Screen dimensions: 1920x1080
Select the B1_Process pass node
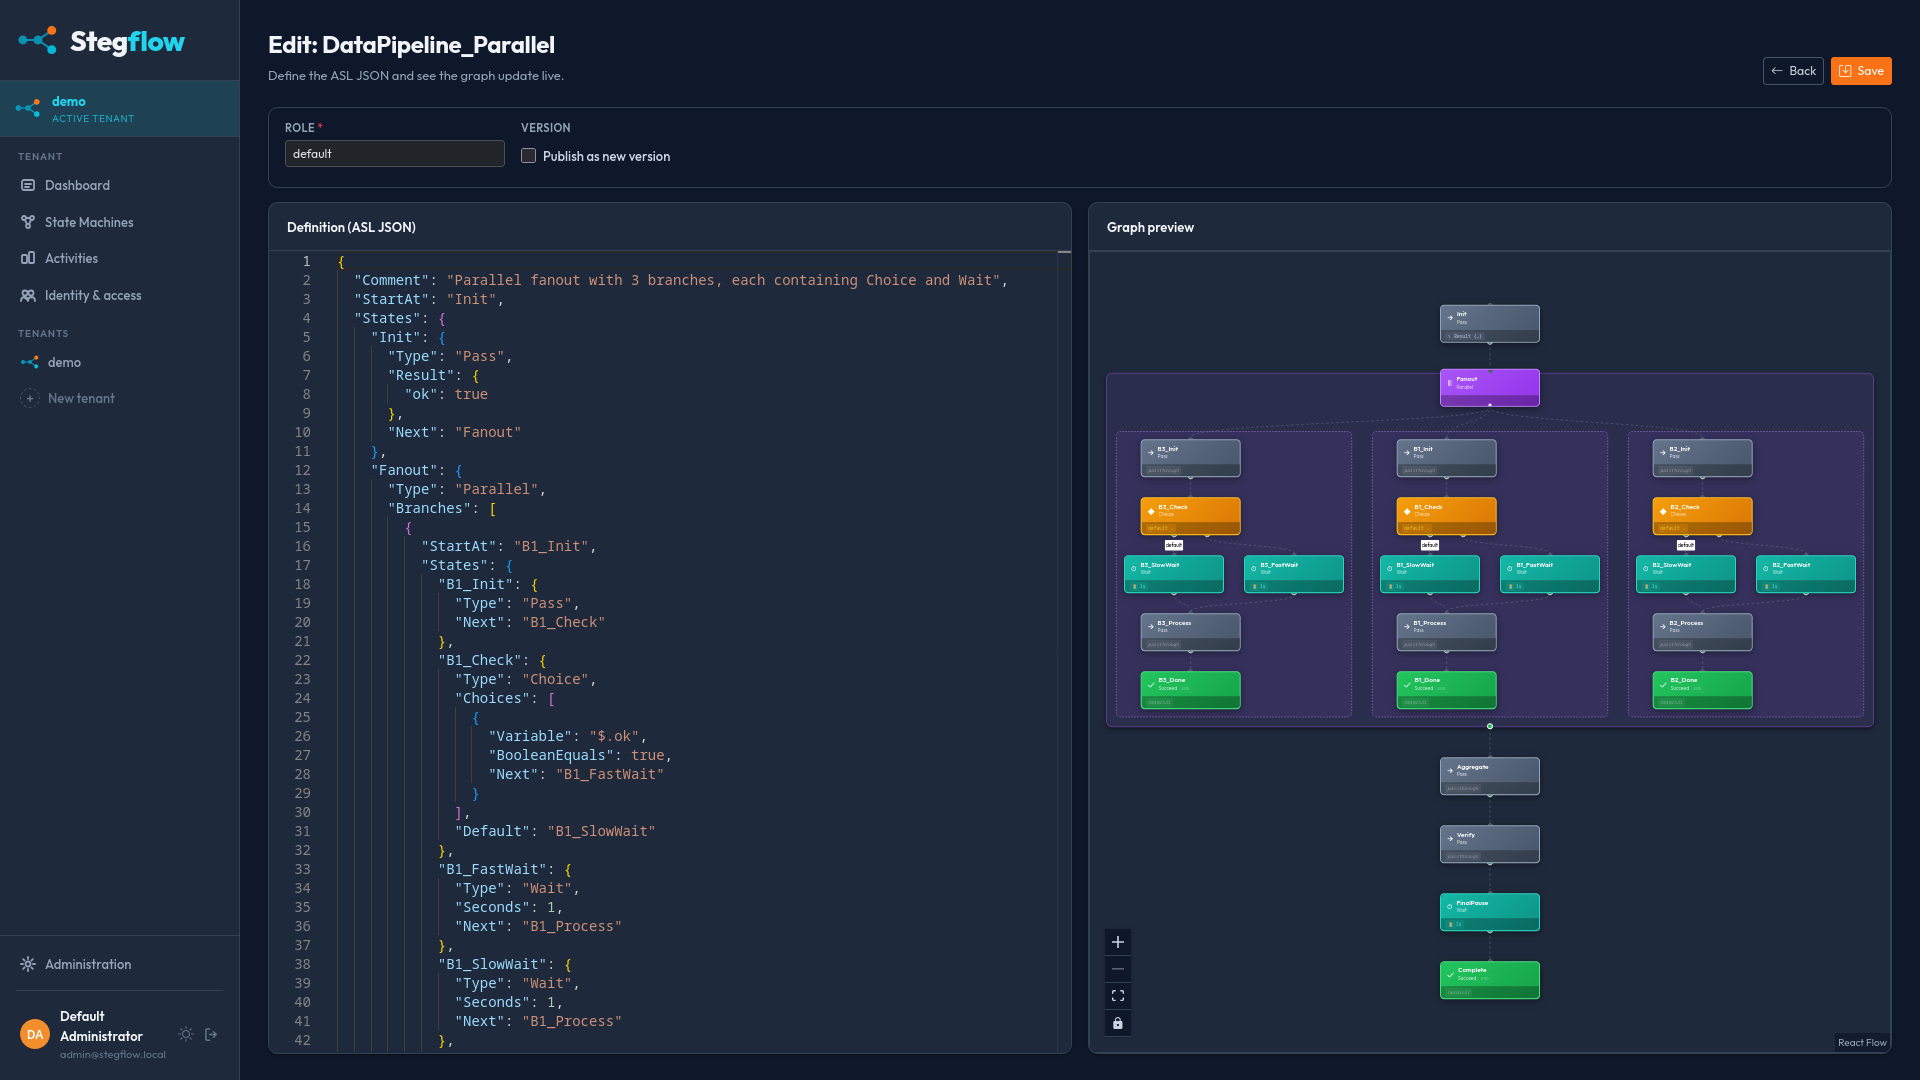click(1447, 632)
